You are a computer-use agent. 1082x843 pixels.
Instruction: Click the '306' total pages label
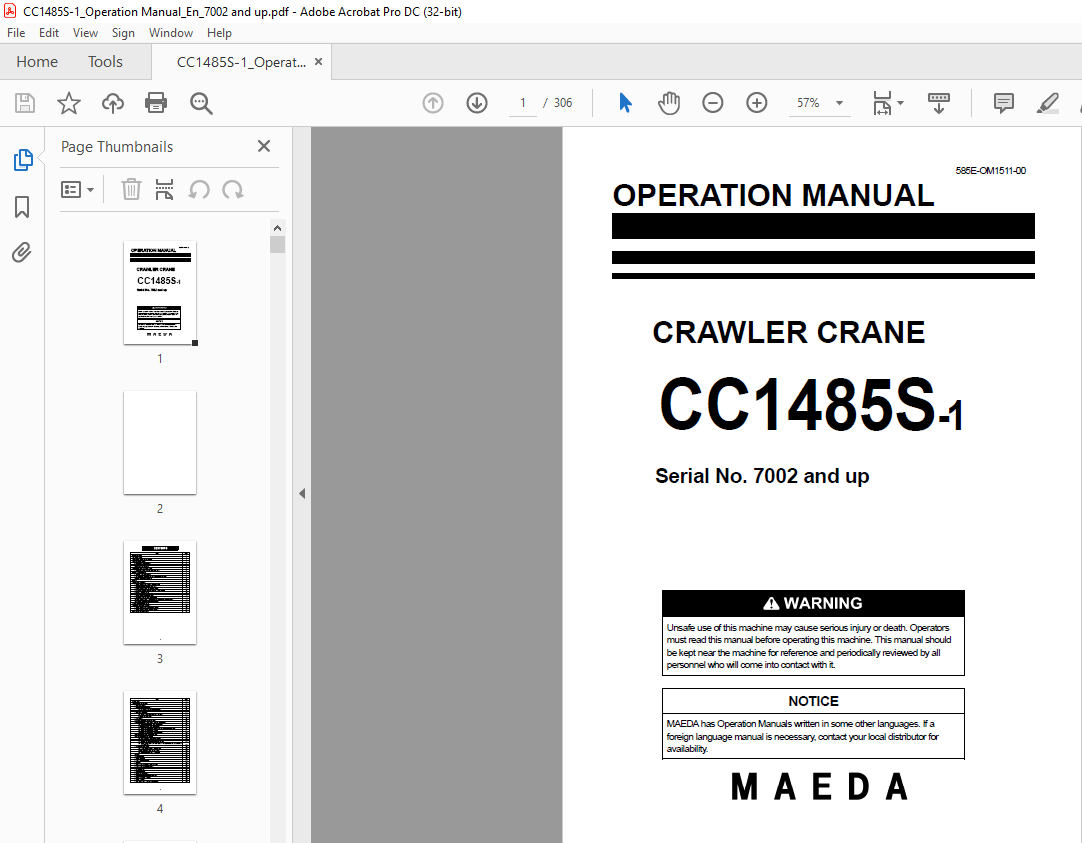pyautogui.click(x=562, y=103)
